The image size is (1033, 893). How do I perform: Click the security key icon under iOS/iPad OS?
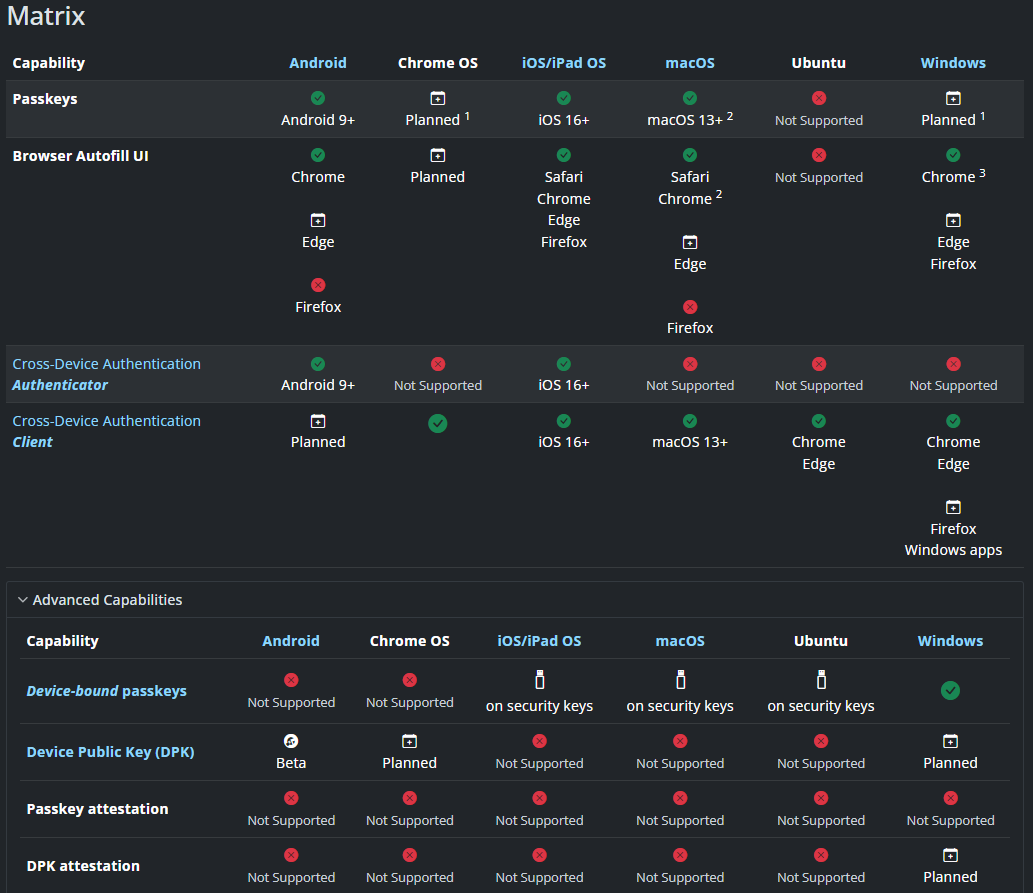(539, 680)
